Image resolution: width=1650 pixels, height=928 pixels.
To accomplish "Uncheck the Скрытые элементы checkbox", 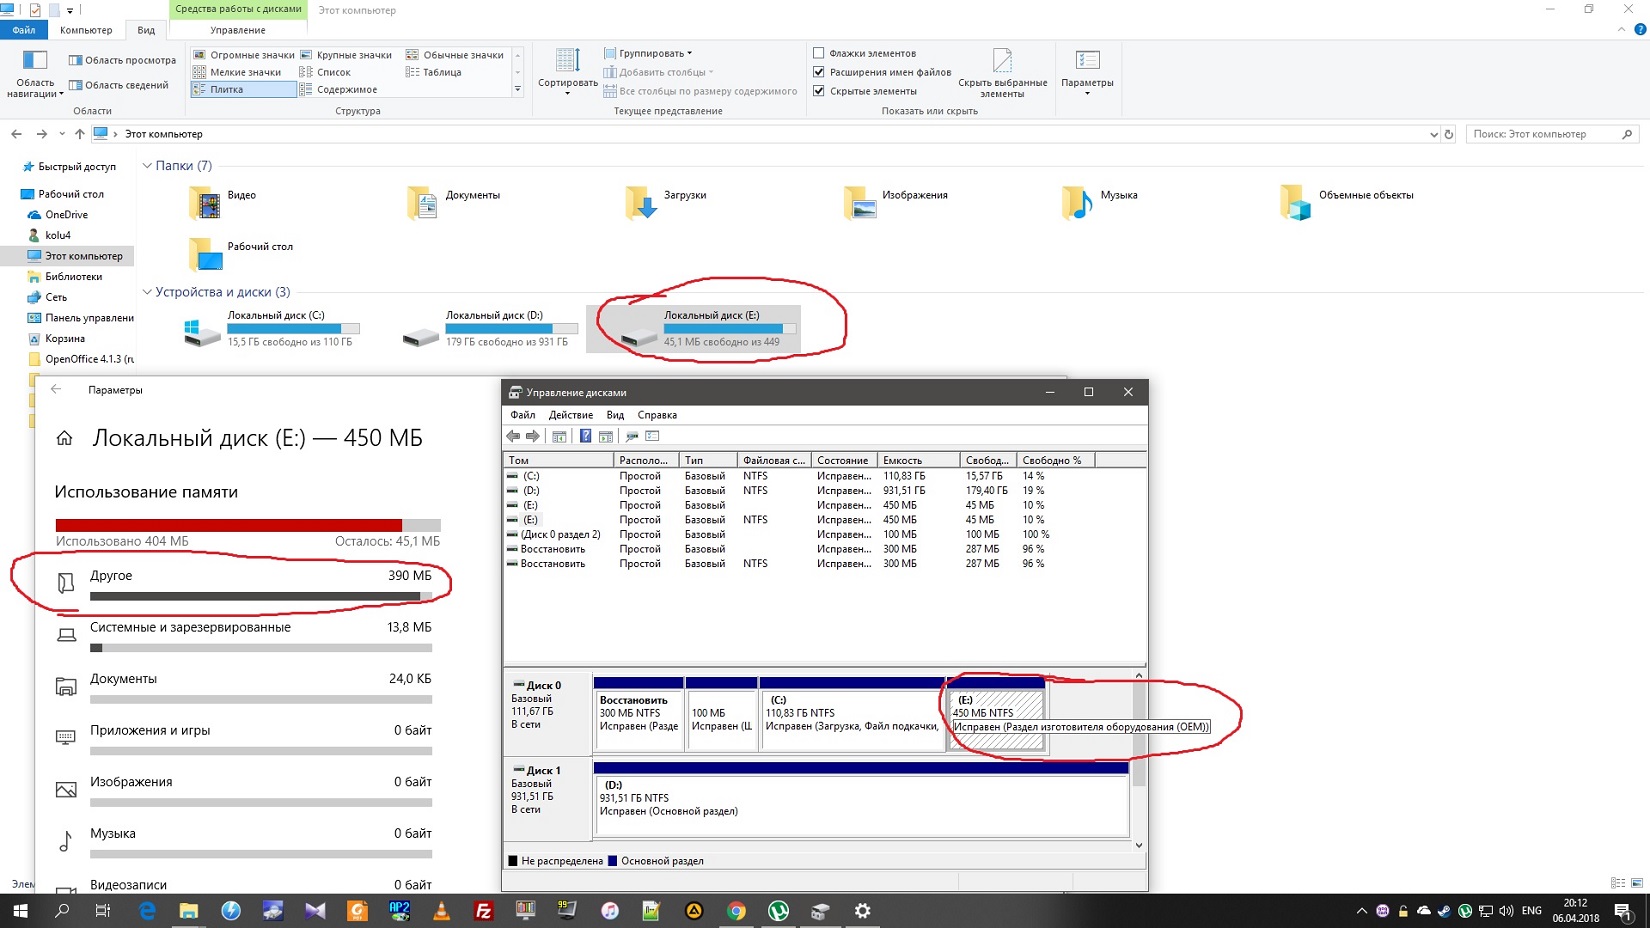I will [x=819, y=91].
